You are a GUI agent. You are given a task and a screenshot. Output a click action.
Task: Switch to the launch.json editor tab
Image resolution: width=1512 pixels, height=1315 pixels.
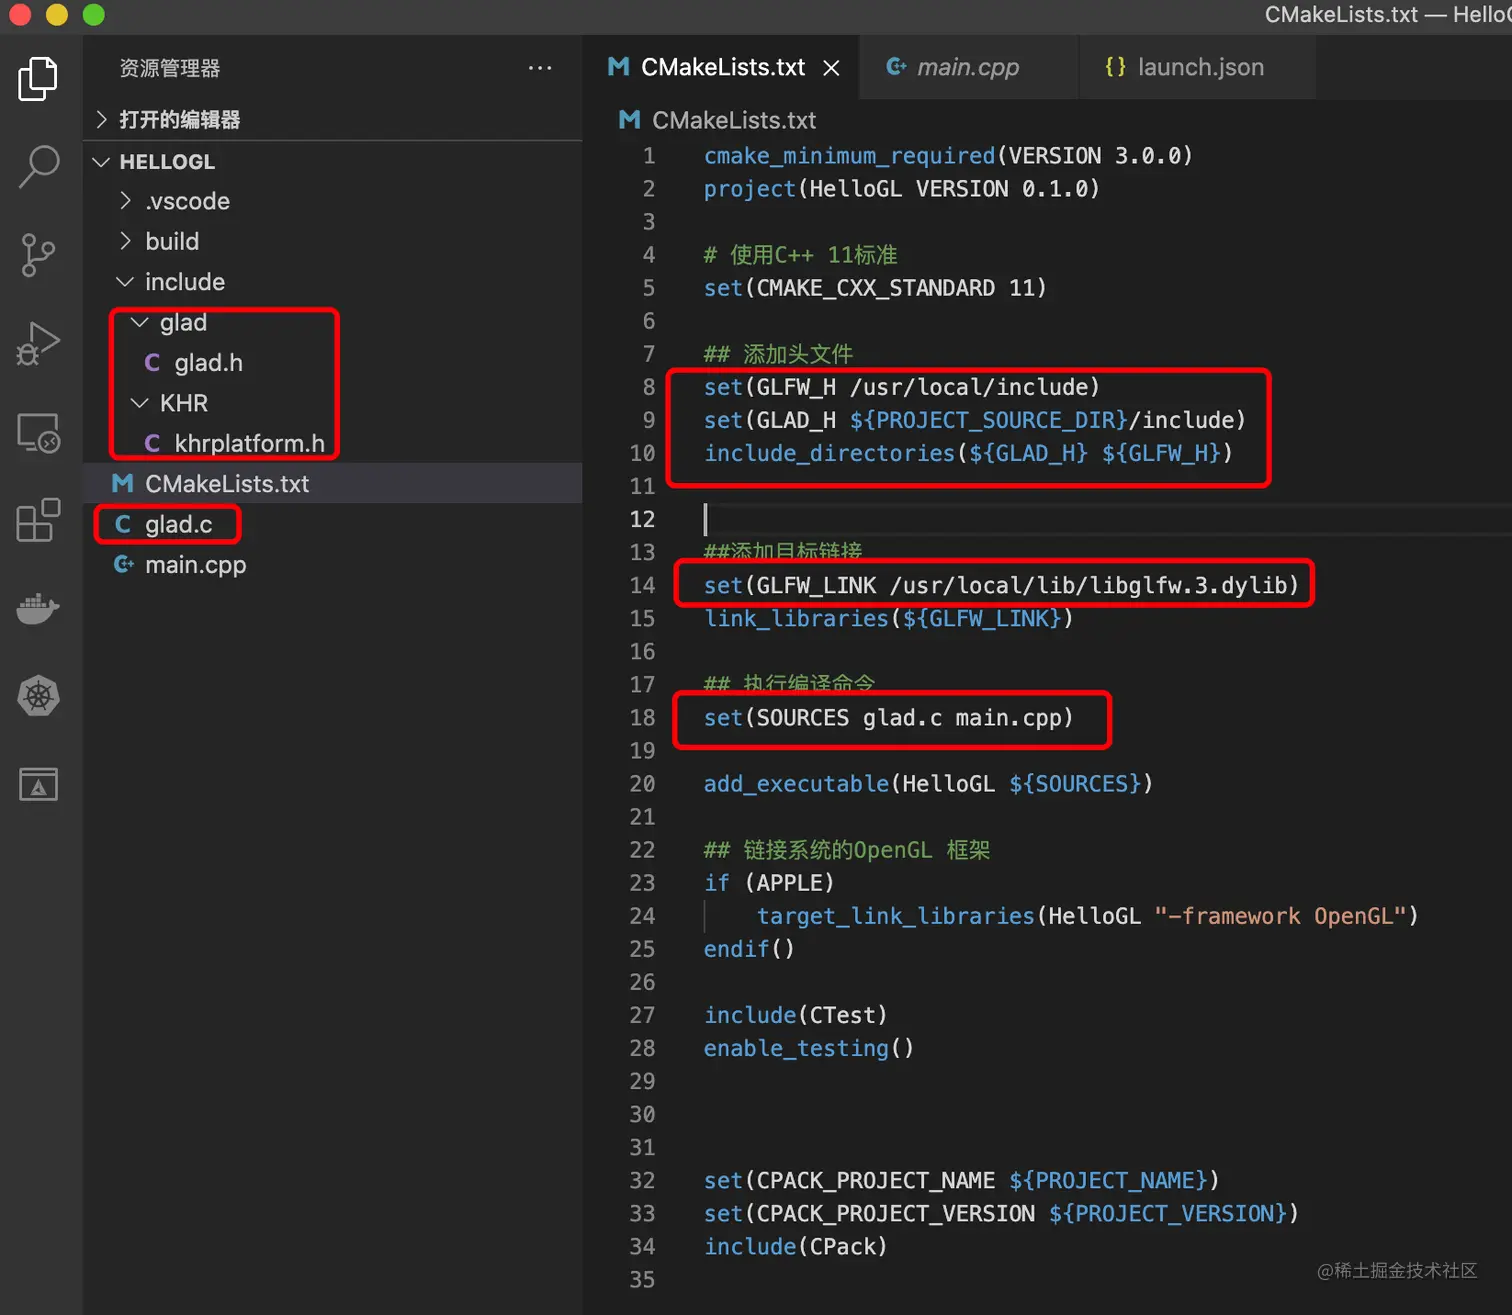[1198, 67]
